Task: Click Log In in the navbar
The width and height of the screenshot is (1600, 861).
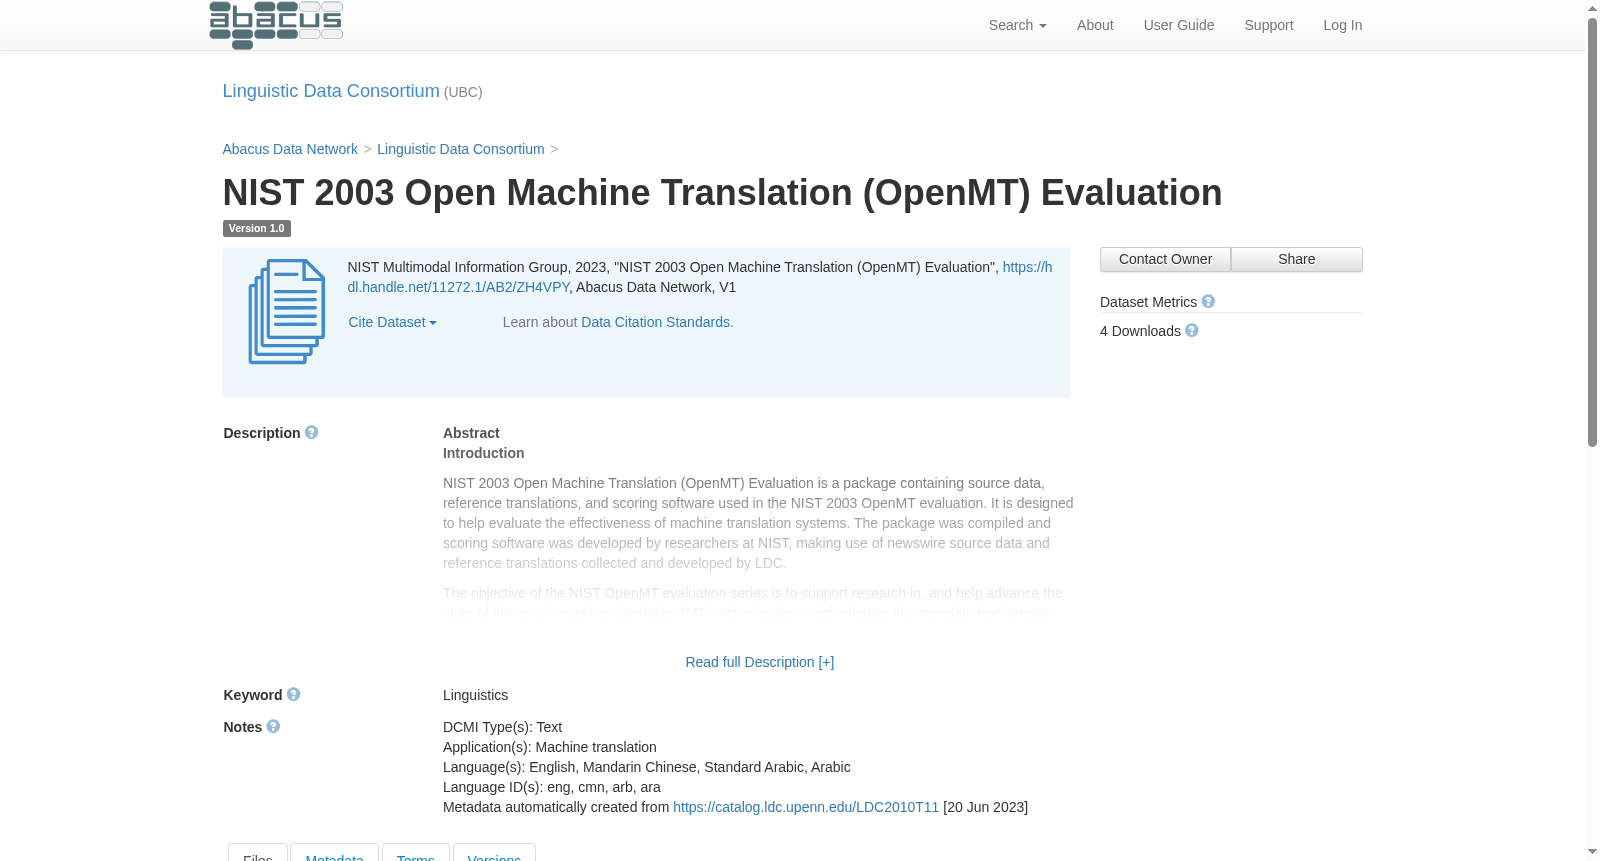Action: [1343, 25]
